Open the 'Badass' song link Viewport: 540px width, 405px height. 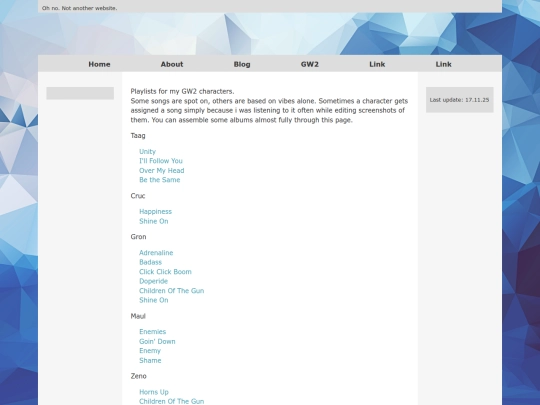[x=150, y=262]
